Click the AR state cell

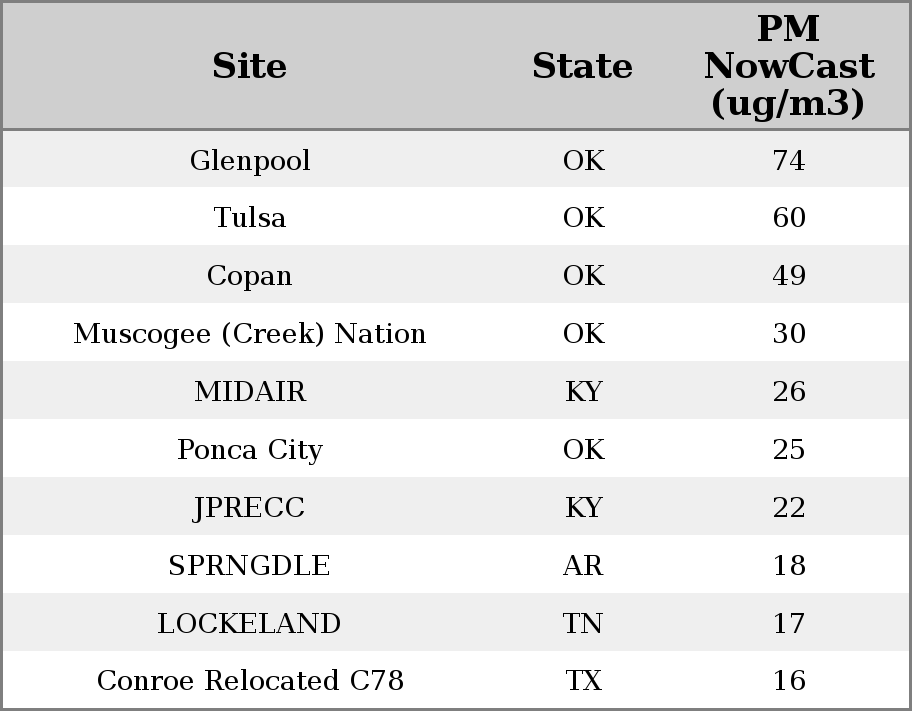[583, 566]
